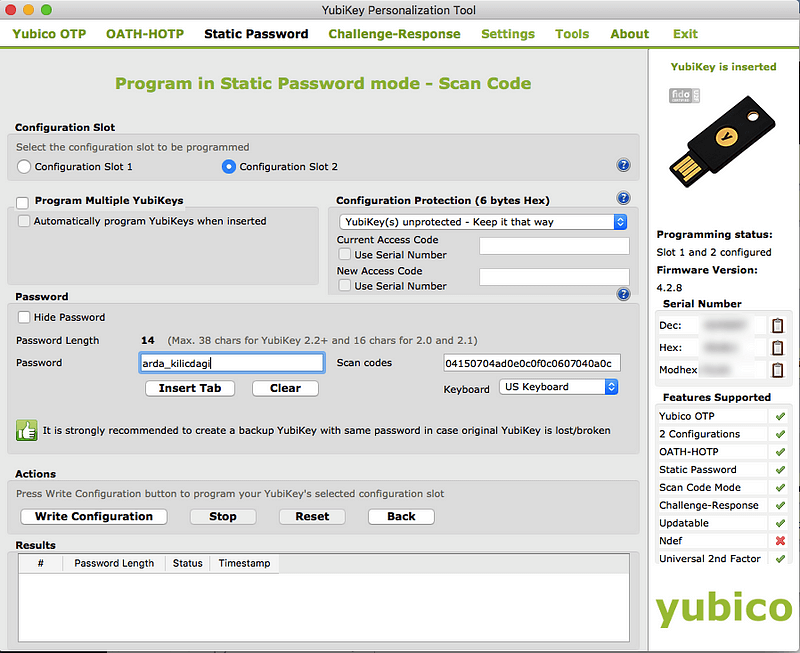The width and height of the screenshot is (800, 653).
Task: Click the Universal 2nd Factor checkmark
Action: 780,559
